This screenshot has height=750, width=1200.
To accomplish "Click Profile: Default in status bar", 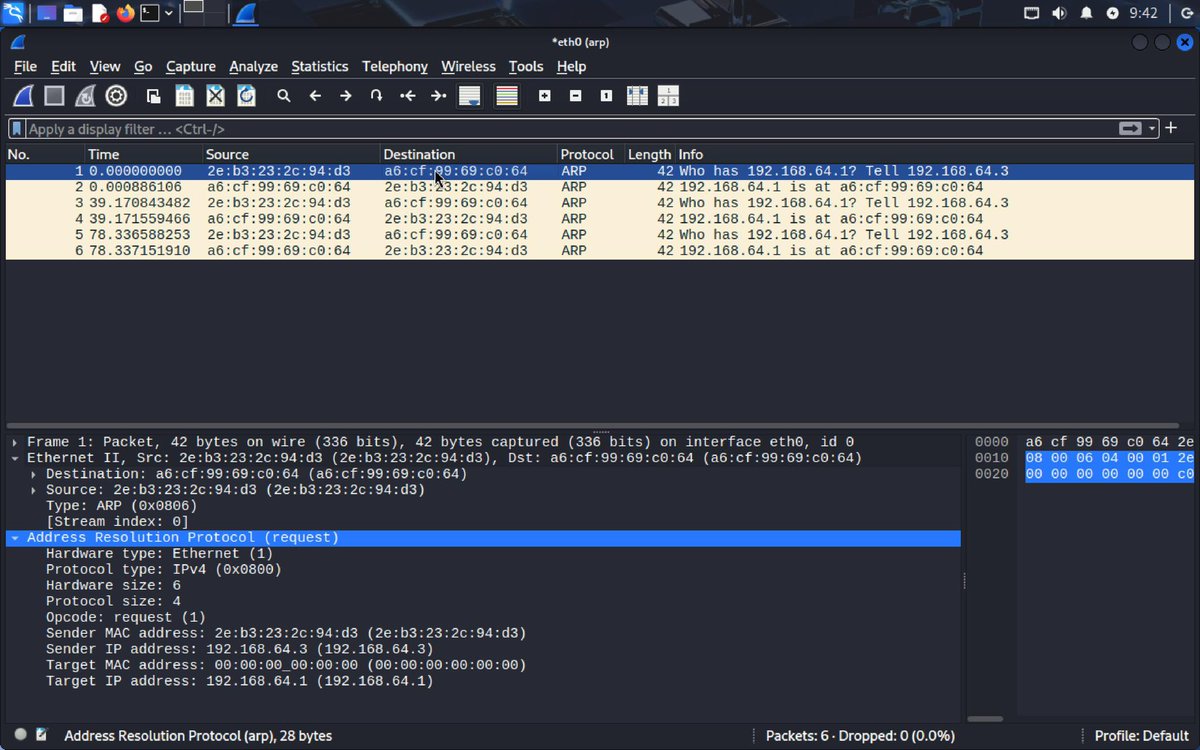I will 1141,735.
